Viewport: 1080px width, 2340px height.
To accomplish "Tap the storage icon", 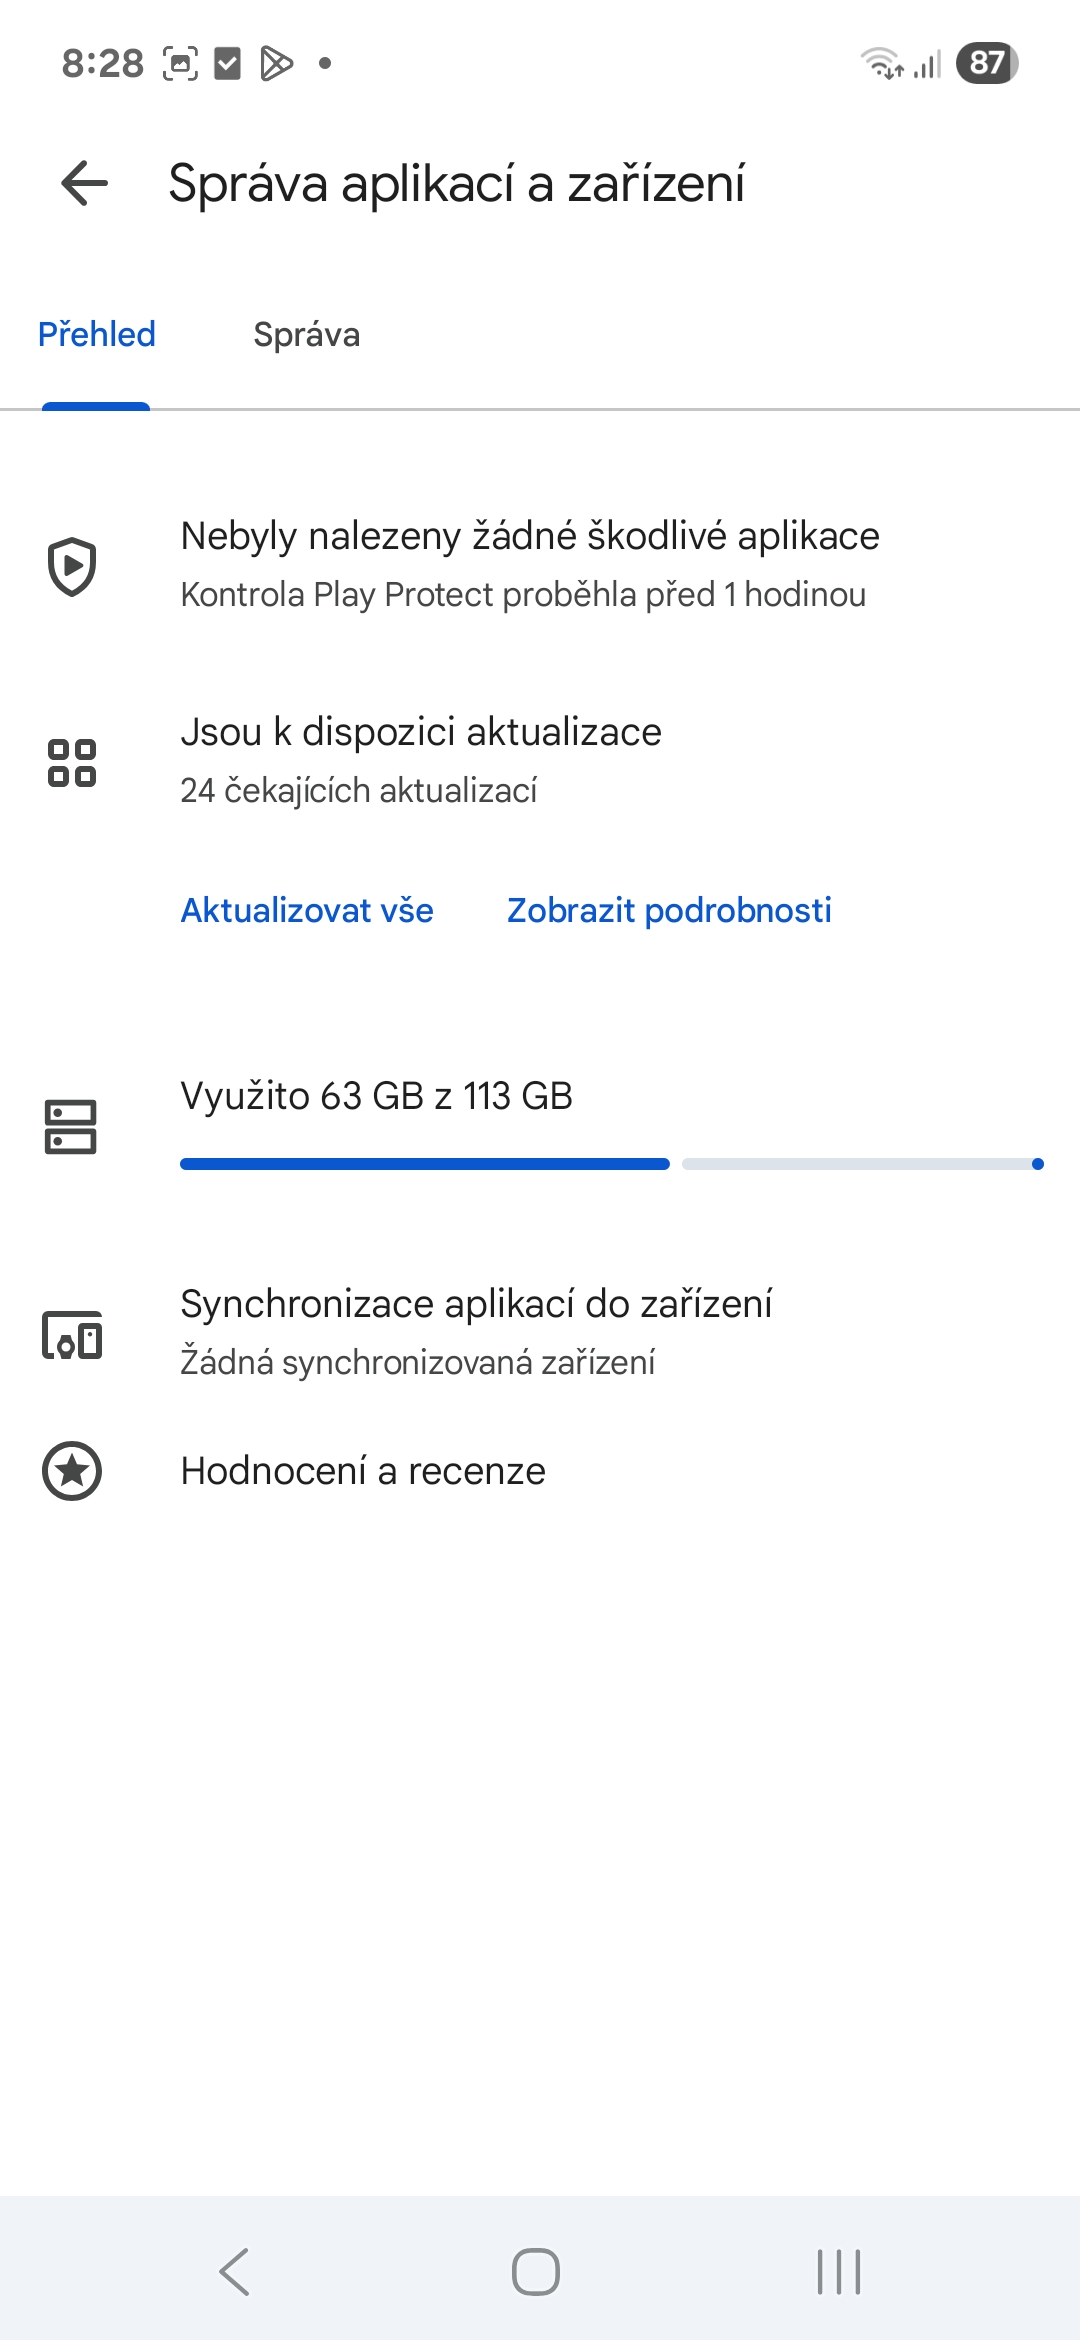I will click(x=71, y=1127).
